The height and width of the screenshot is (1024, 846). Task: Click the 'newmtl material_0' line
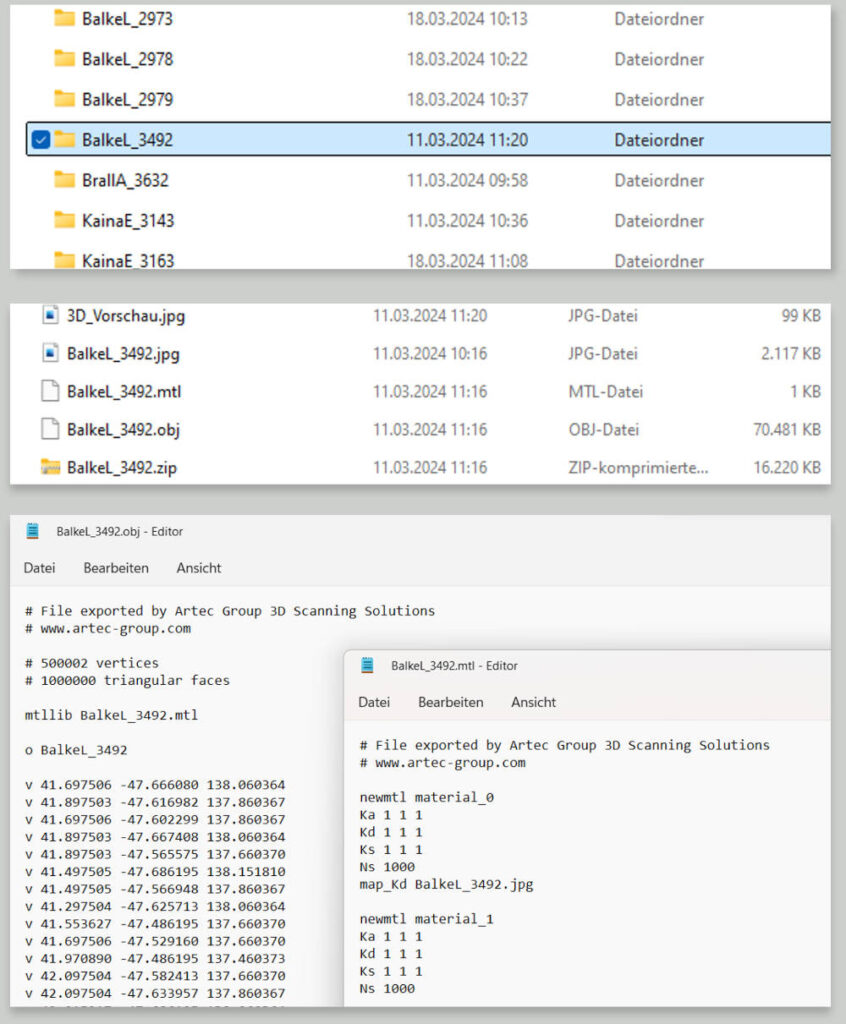tap(427, 797)
